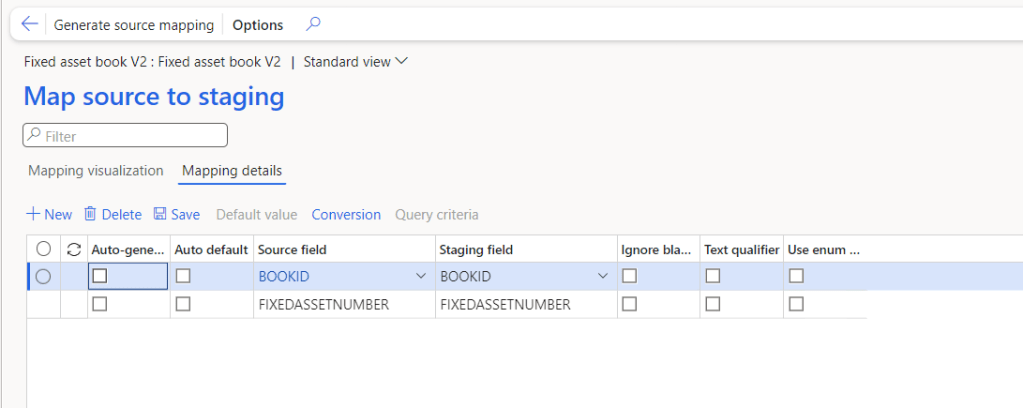
Task: Toggle Auto-generated checkbox for BOOKID row
Action: (x=100, y=277)
